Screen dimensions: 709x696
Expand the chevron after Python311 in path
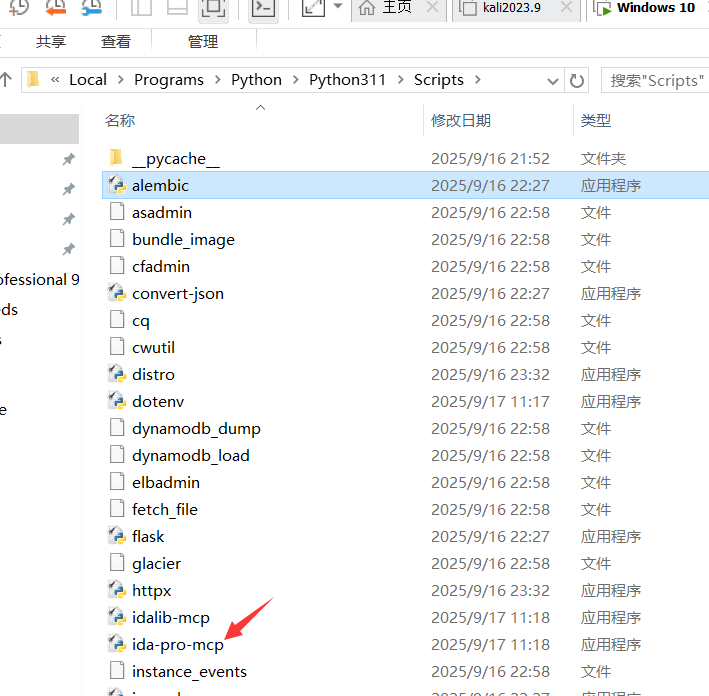coord(400,80)
